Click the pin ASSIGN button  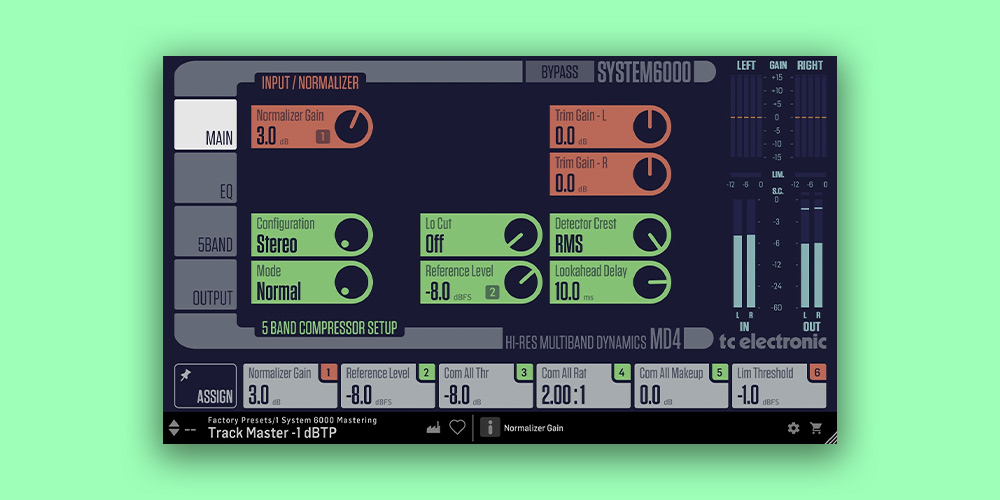tap(205, 386)
